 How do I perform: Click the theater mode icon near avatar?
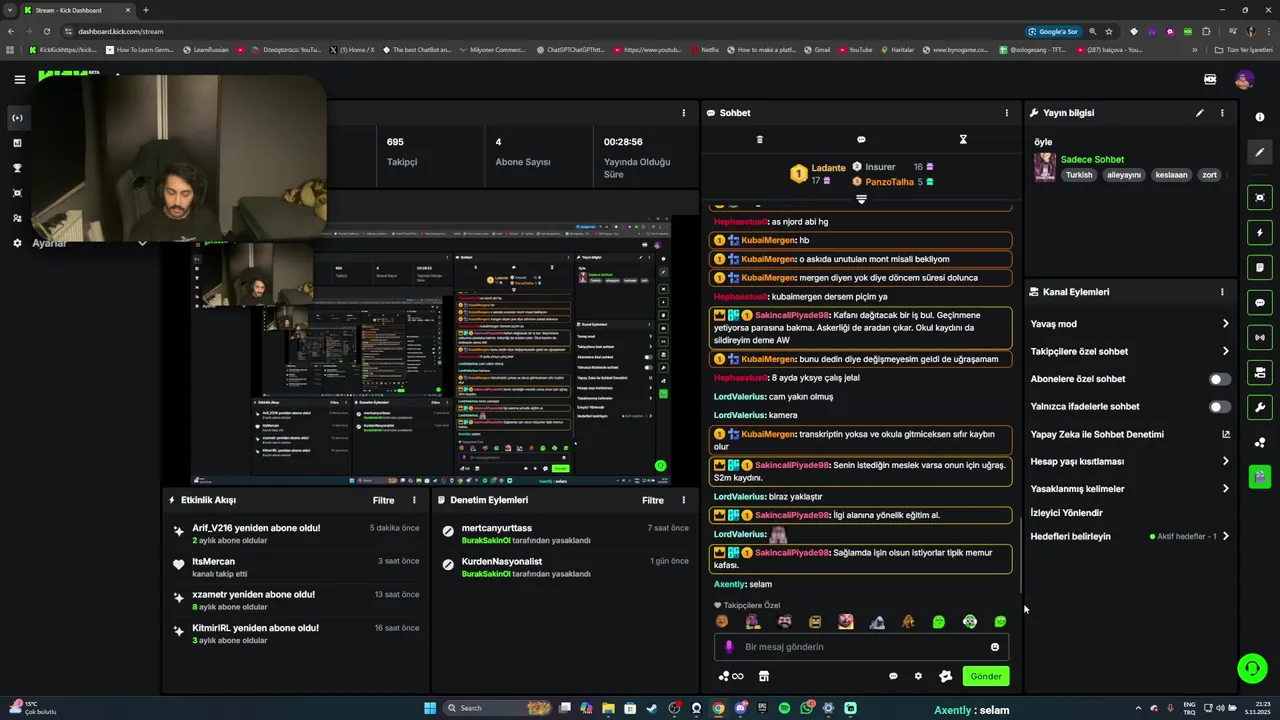tap(1210, 79)
